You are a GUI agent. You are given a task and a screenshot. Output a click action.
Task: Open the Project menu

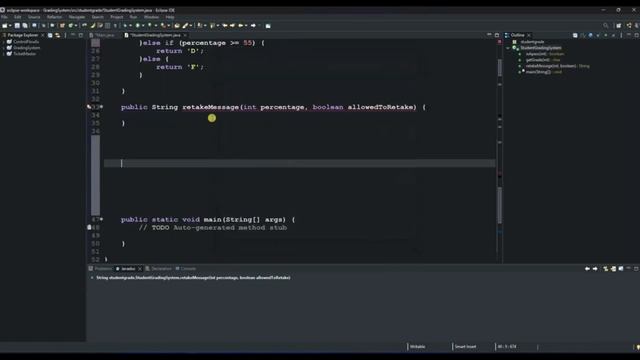tap(117, 17)
